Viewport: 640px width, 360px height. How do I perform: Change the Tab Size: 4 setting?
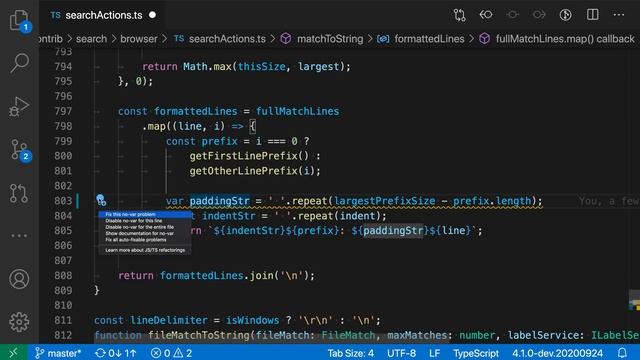[x=351, y=353]
